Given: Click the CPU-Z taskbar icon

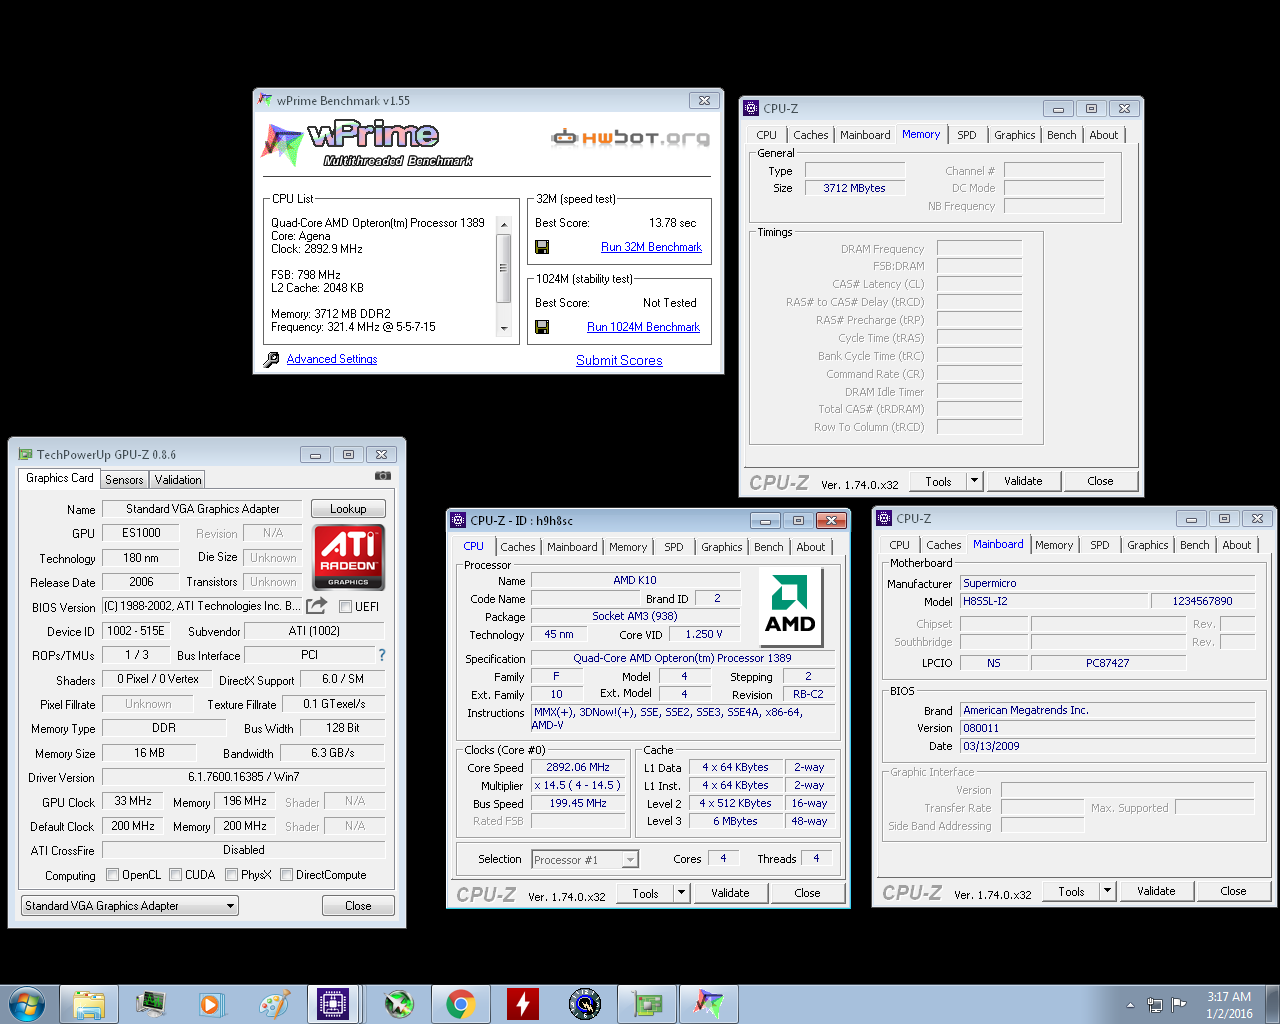Looking at the screenshot, I should point(333,1004).
